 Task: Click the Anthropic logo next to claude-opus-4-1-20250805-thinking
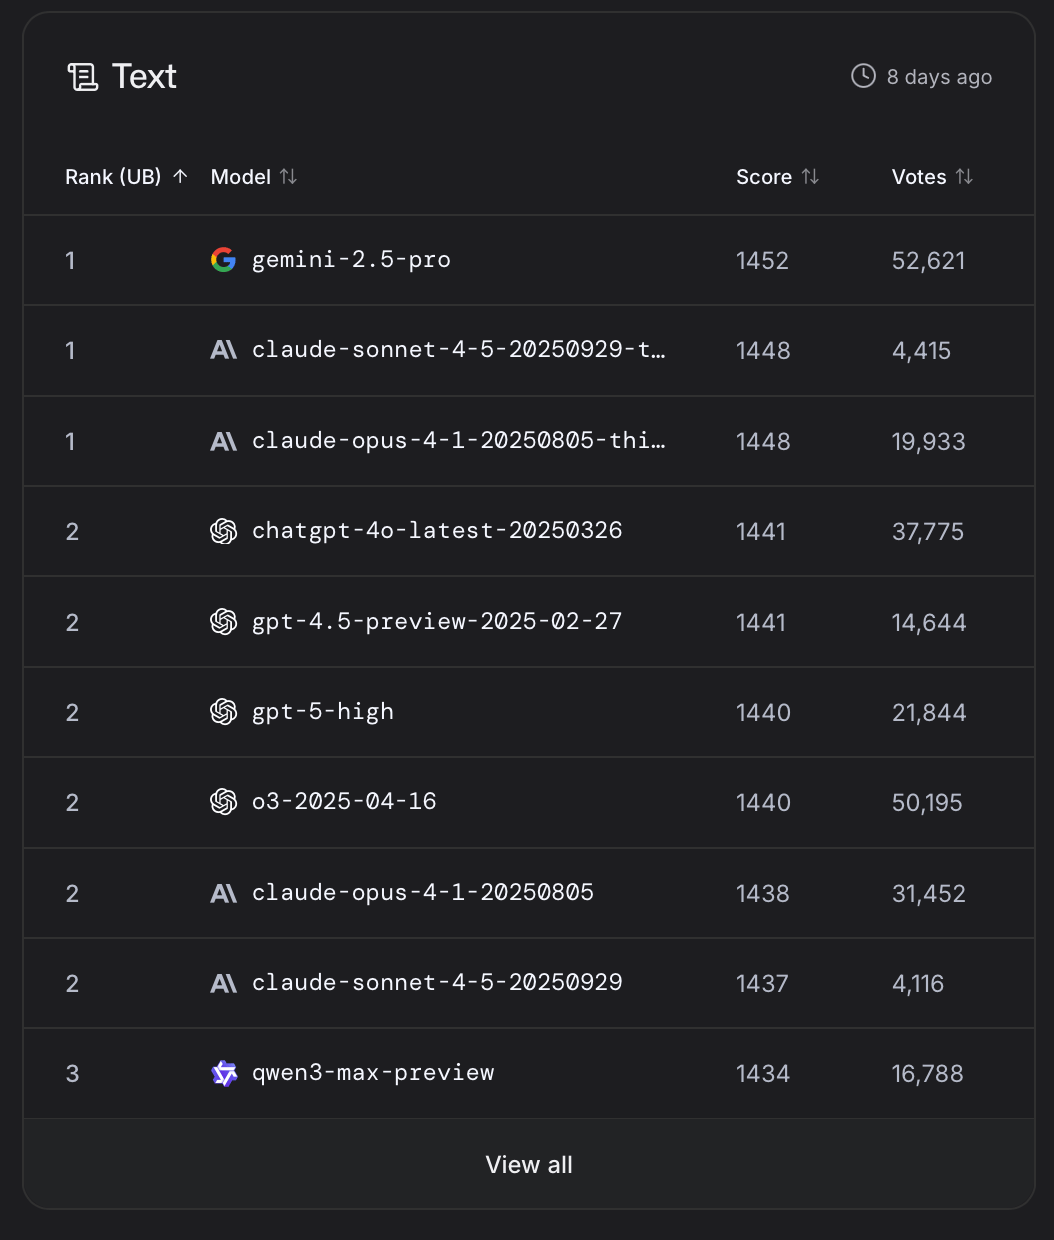tap(223, 441)
